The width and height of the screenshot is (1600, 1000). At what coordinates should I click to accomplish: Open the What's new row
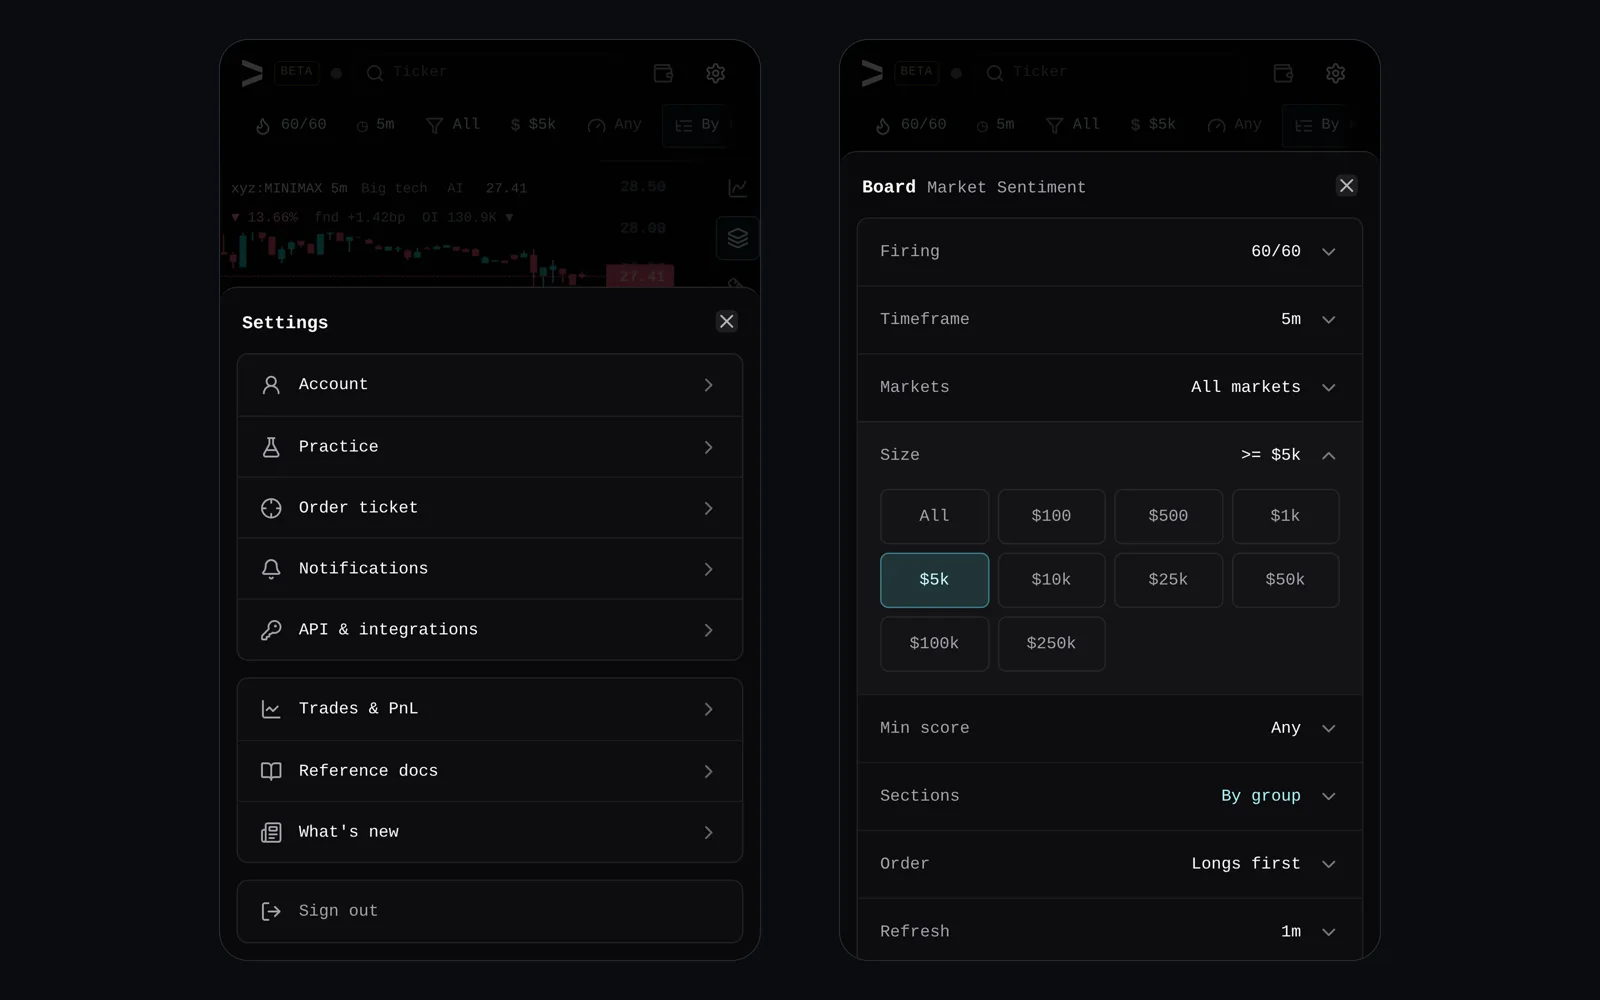click(x=490, y=832)
